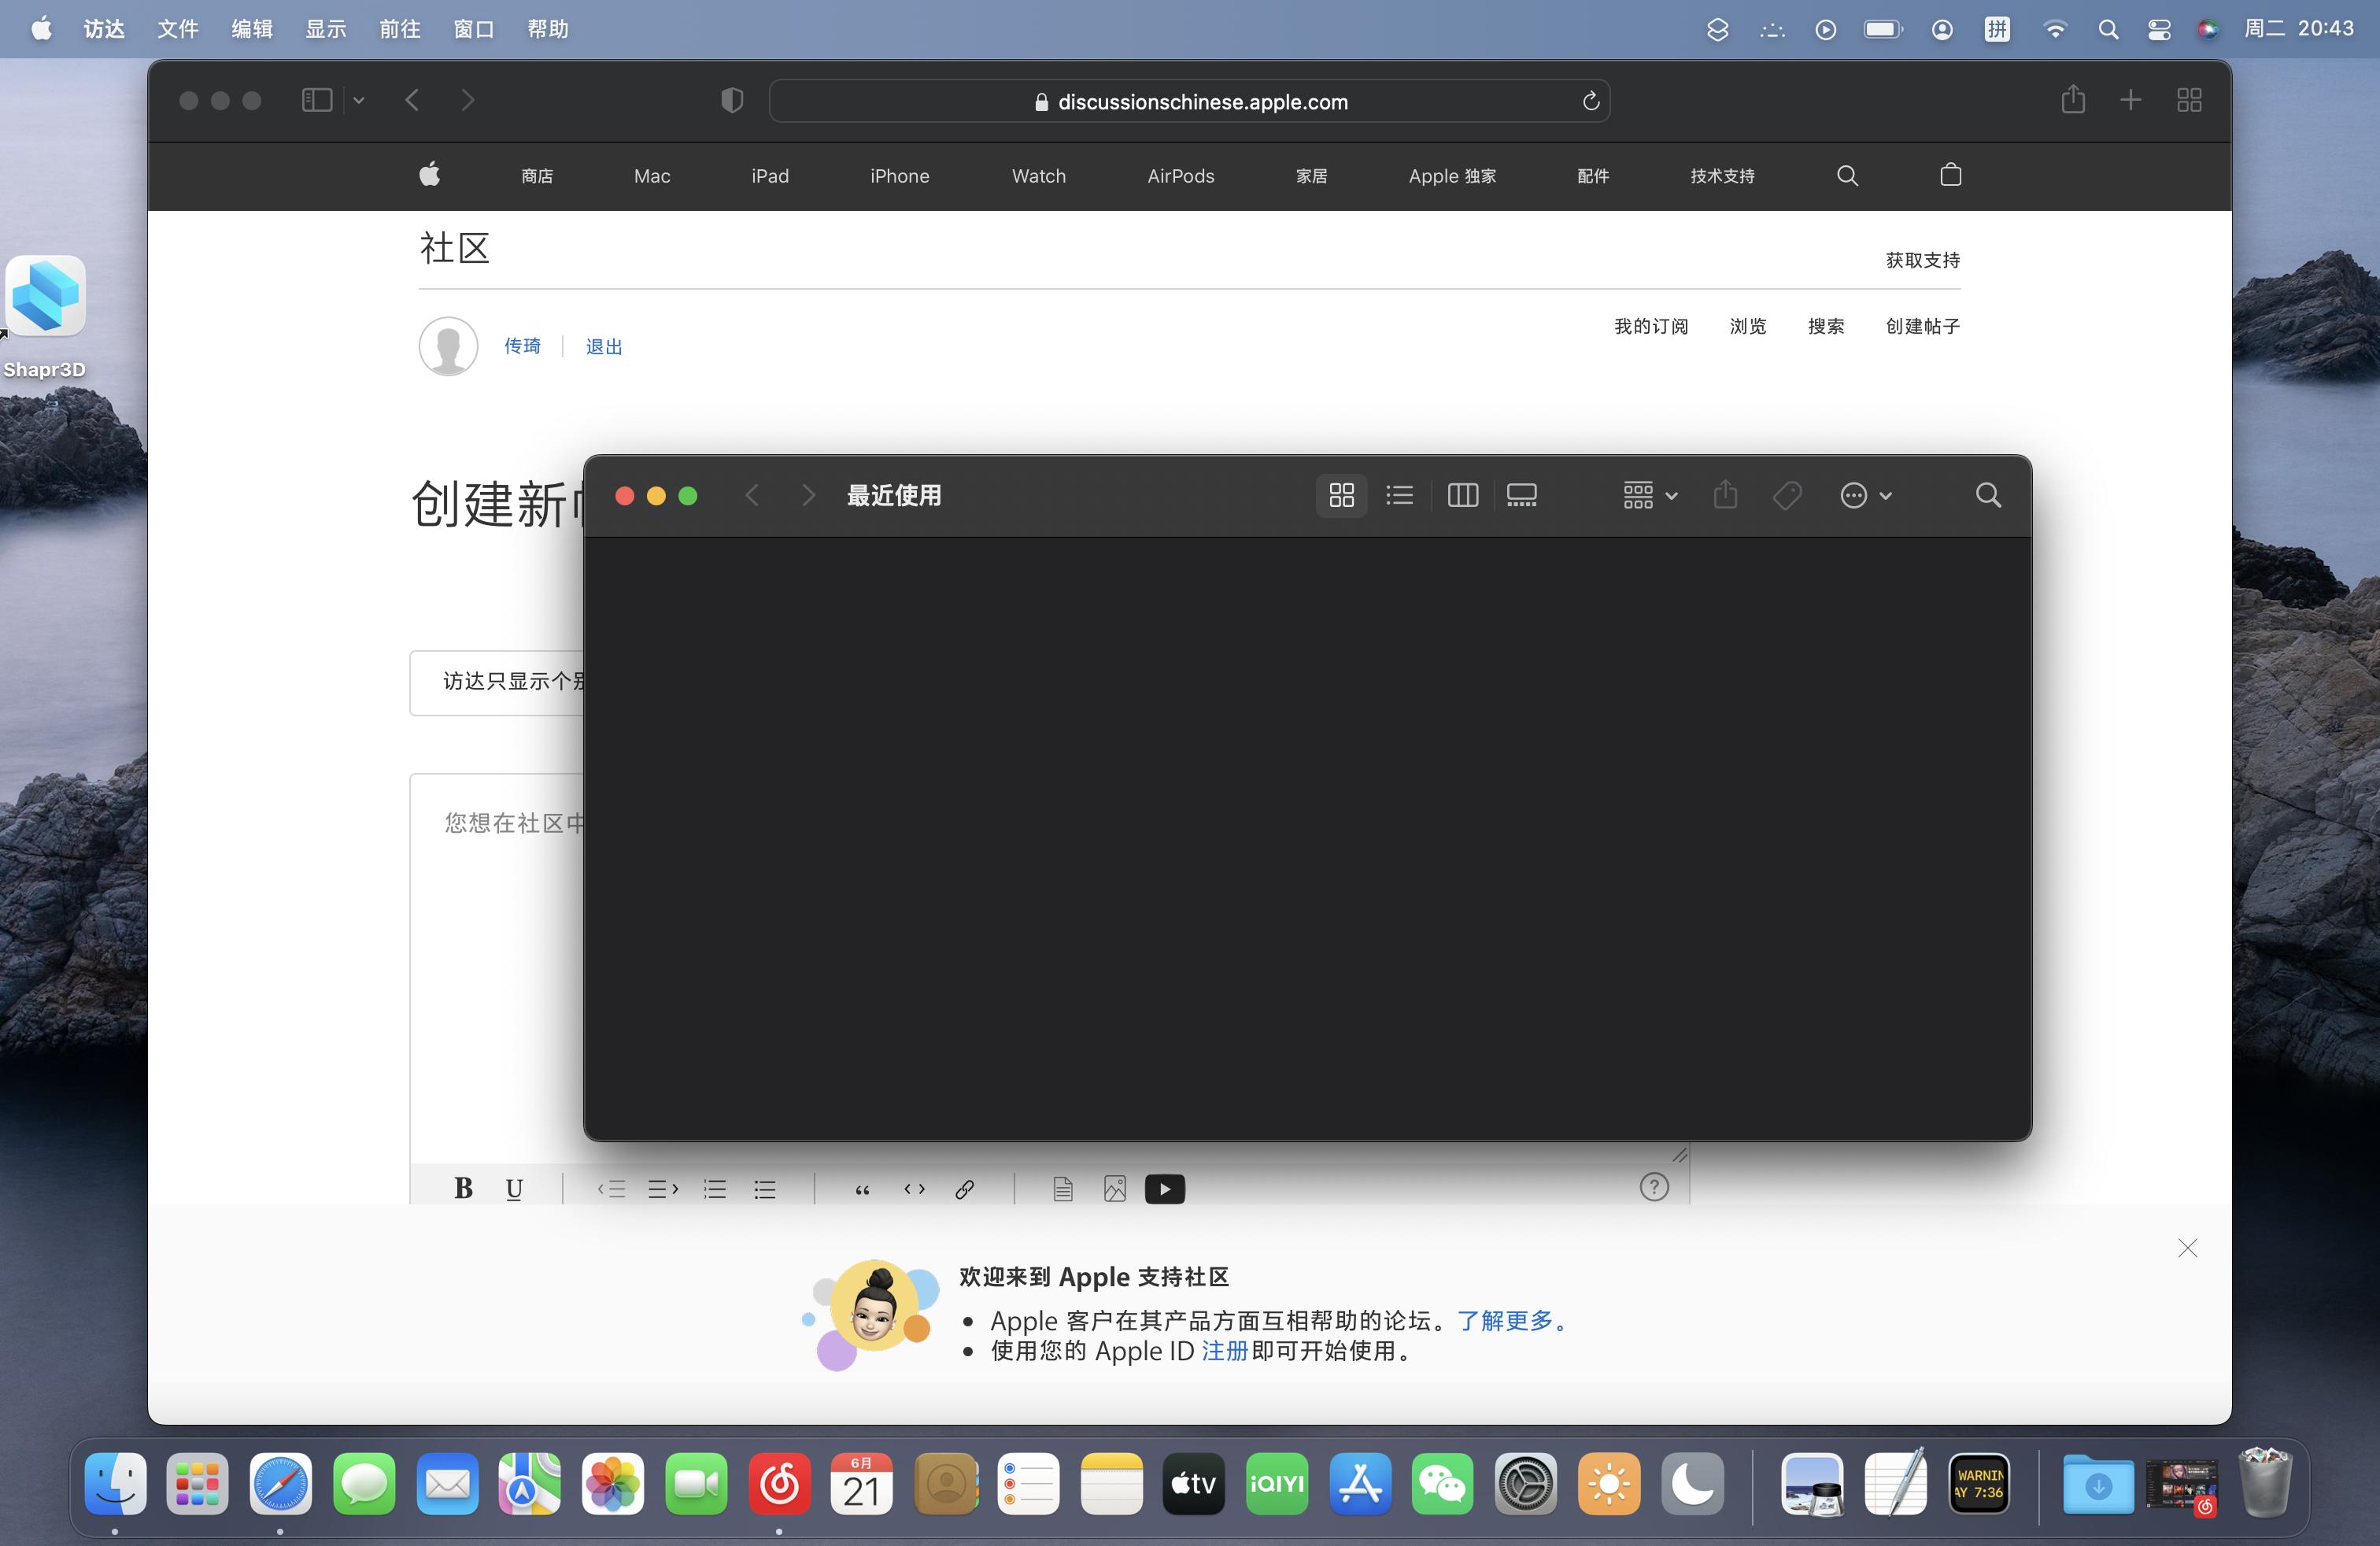Open the Safari privacy report shield
Screen dimensions: 2380x1546
coord(732,100)
